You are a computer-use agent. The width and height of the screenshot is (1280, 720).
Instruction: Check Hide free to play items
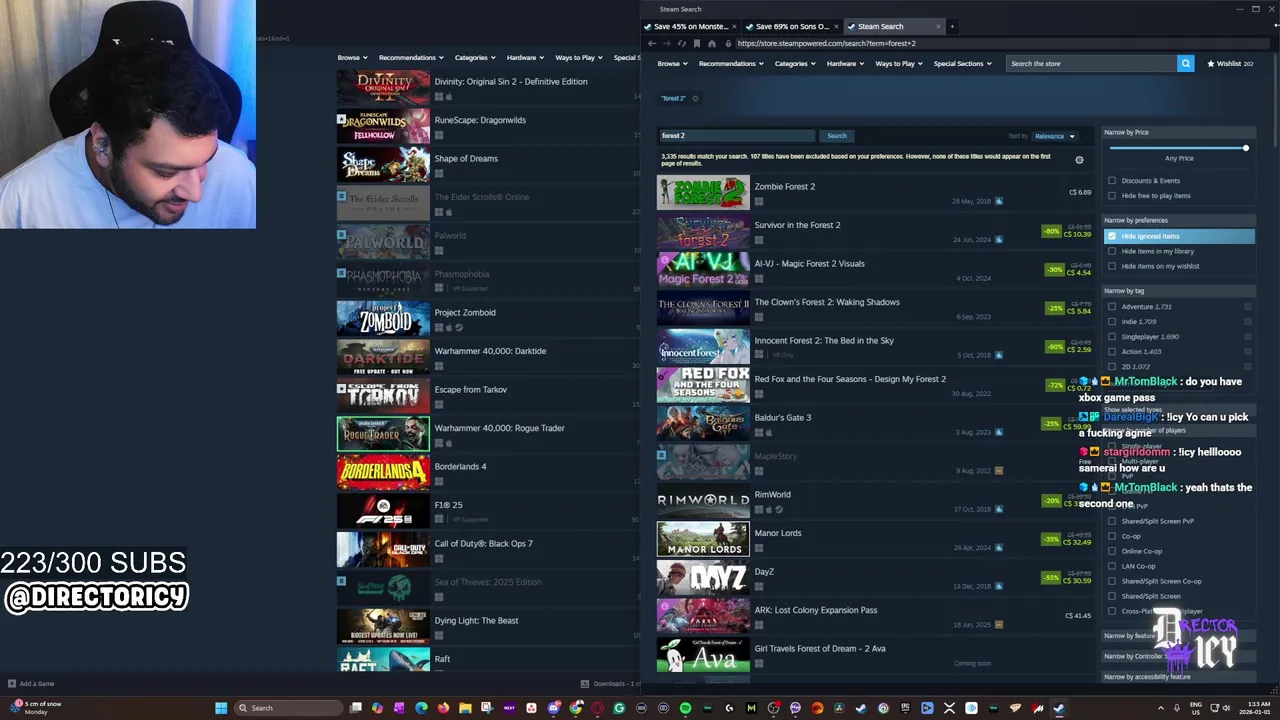pyautogui.click(x=1112, y=196)
